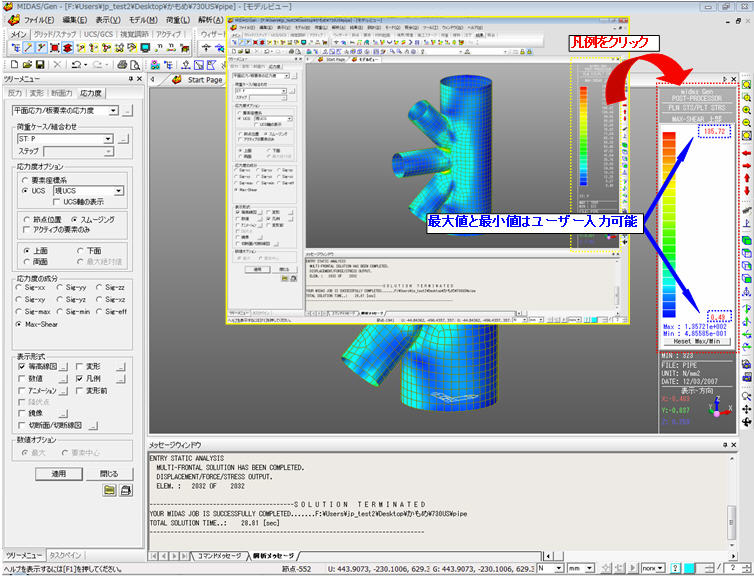This screenshot has height=578, width=754.
Task: Pan view down with red down arrow
Action: coord(746,190)
